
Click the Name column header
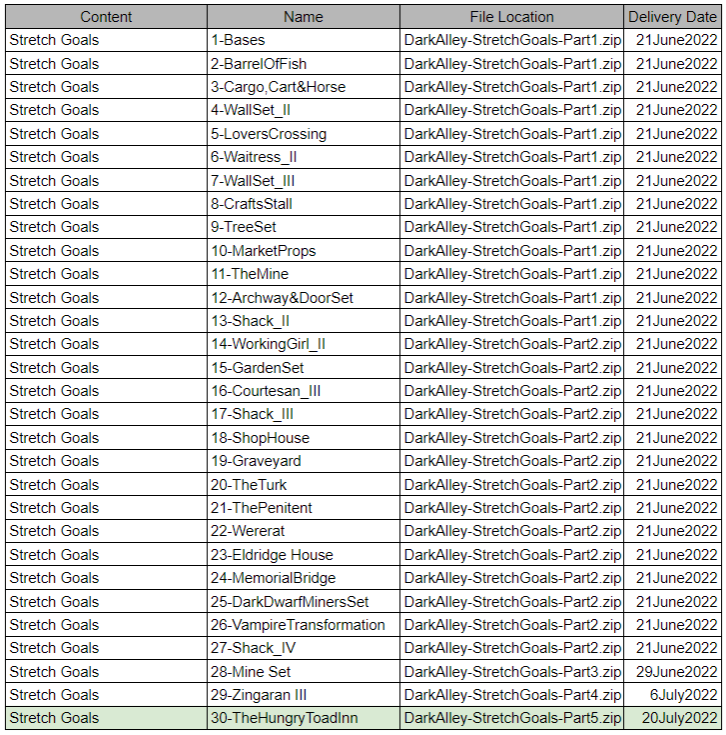tap(303, 17)
